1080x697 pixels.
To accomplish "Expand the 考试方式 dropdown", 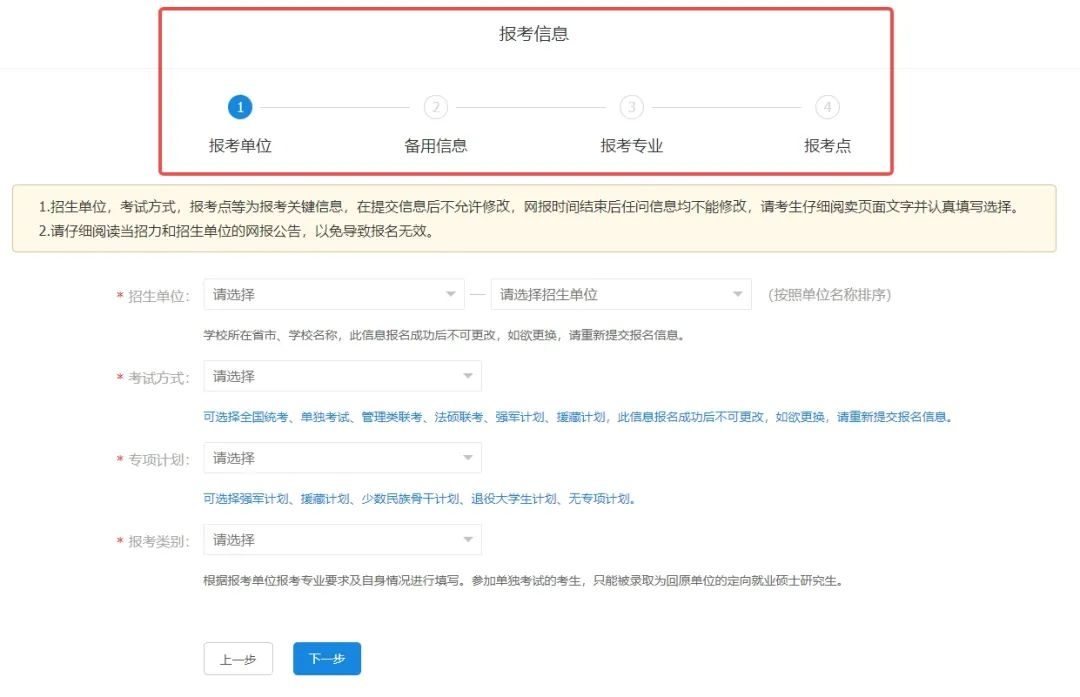I will (x=342, y=376).
